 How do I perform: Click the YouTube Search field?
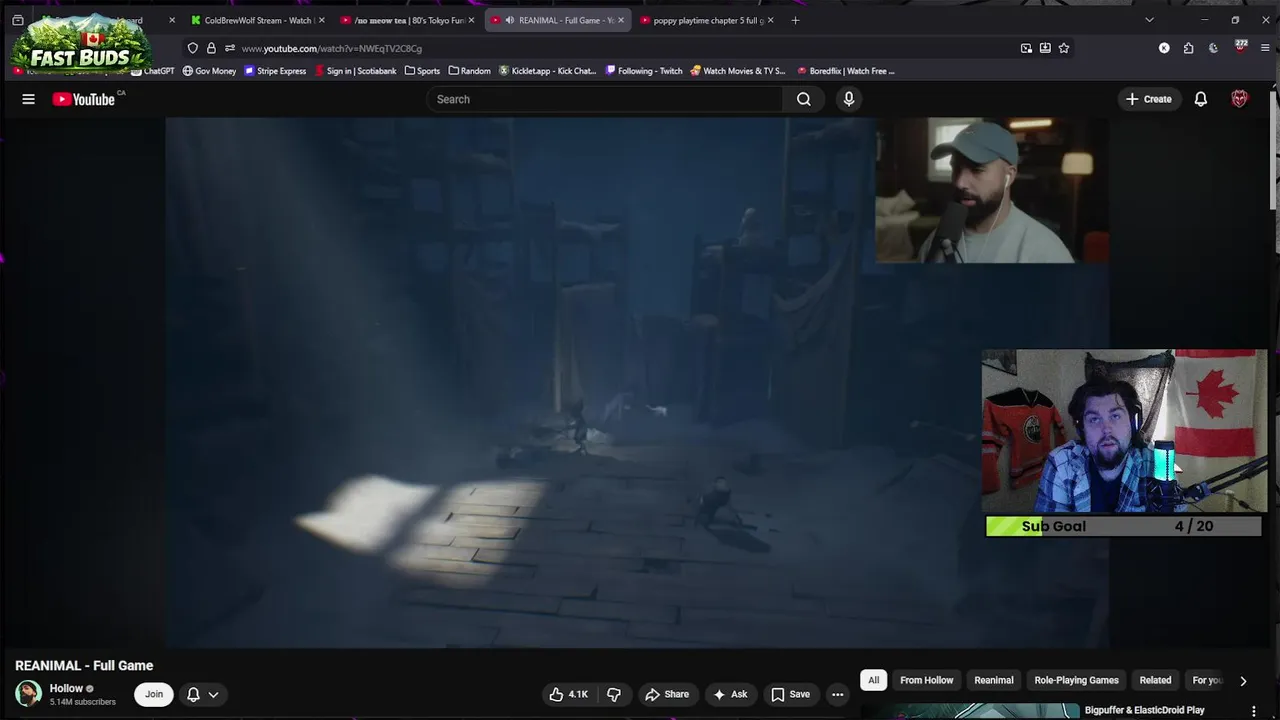(605, 99)
